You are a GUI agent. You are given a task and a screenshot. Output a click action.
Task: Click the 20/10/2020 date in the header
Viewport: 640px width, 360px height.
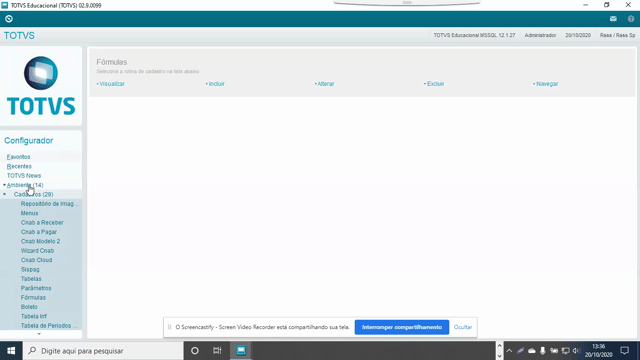tap(578, 35)
